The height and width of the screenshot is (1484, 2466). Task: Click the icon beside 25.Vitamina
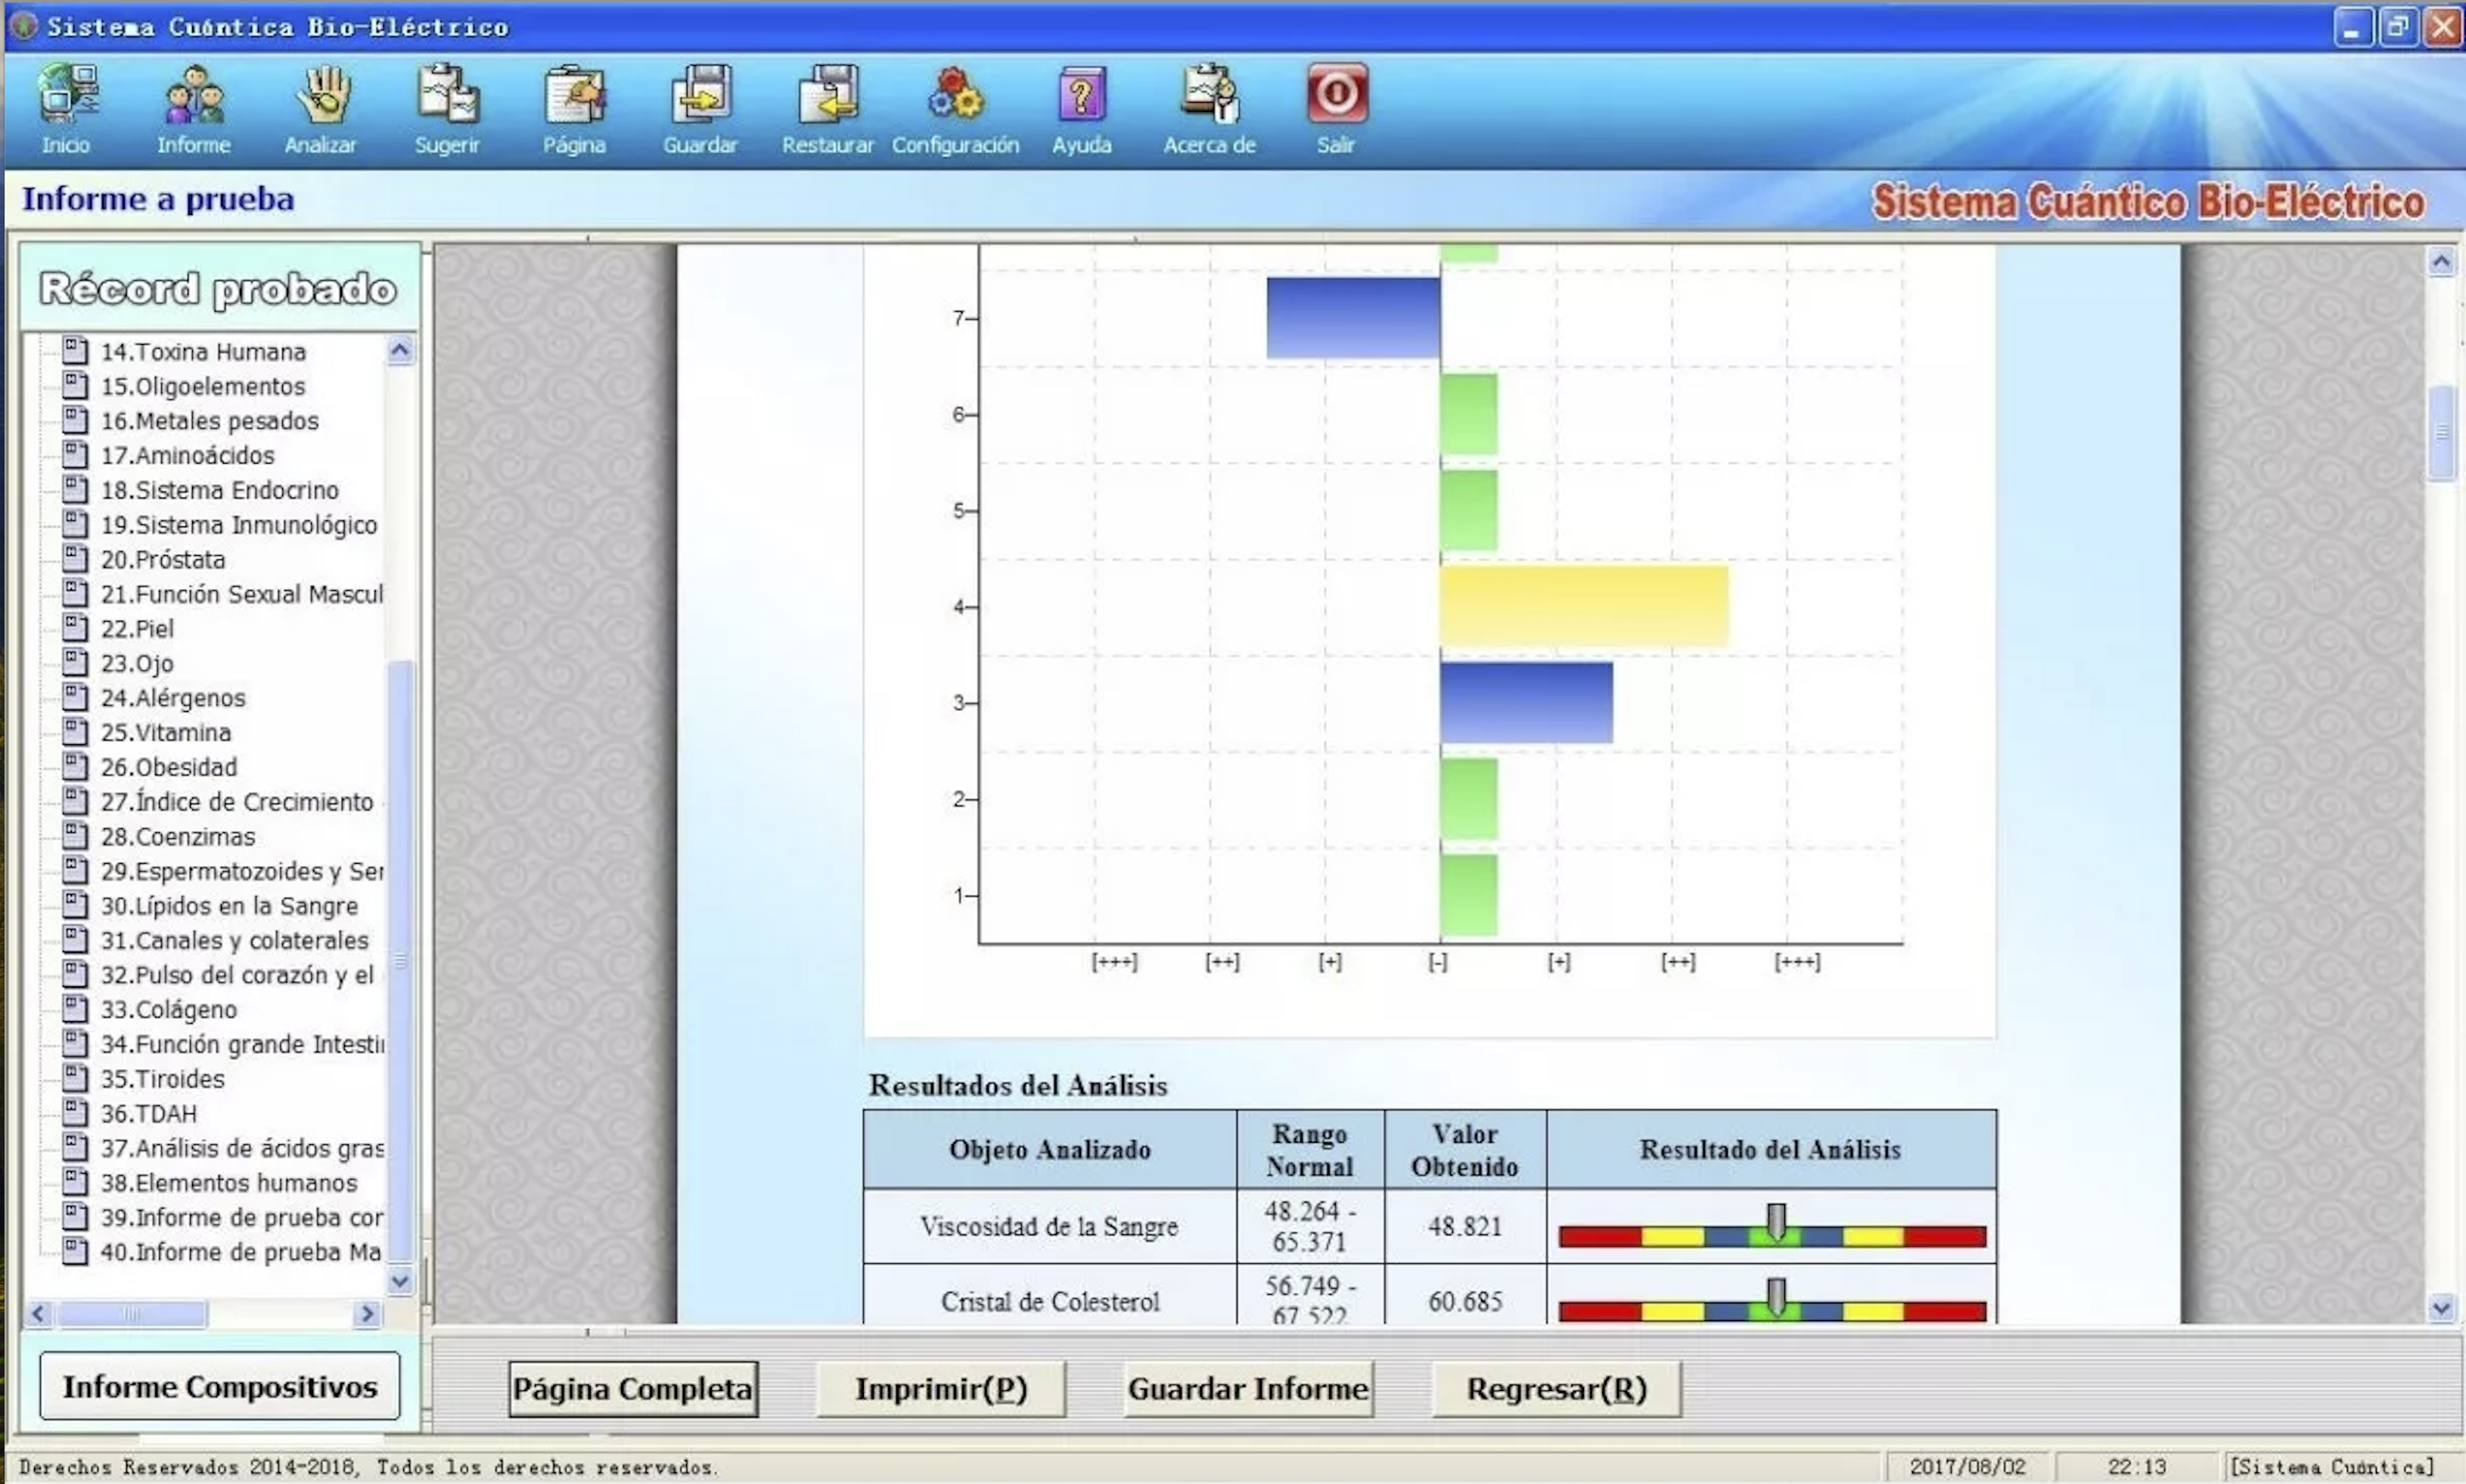(x=74, y=731)
